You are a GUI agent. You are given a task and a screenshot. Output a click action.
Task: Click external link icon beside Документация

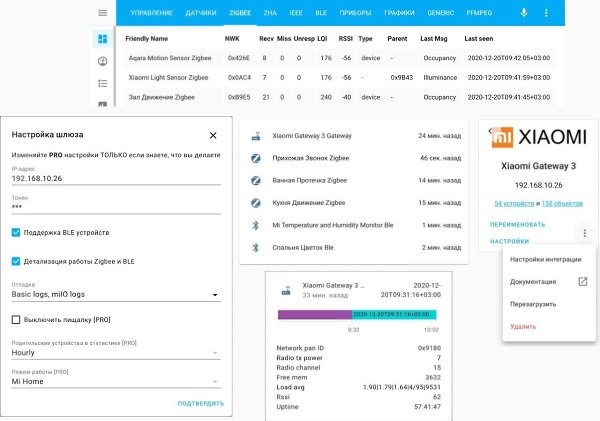pyautogui.click(x=582, y=282)
